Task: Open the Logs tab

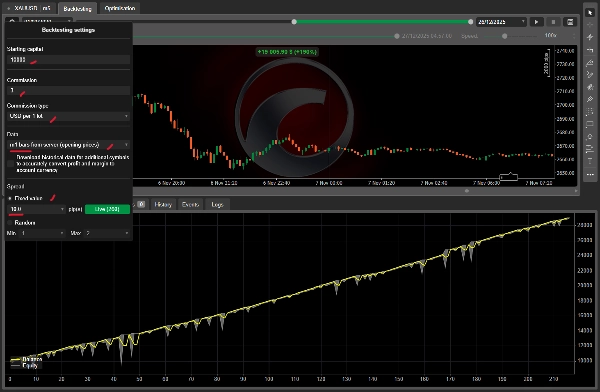Action: 217,204
